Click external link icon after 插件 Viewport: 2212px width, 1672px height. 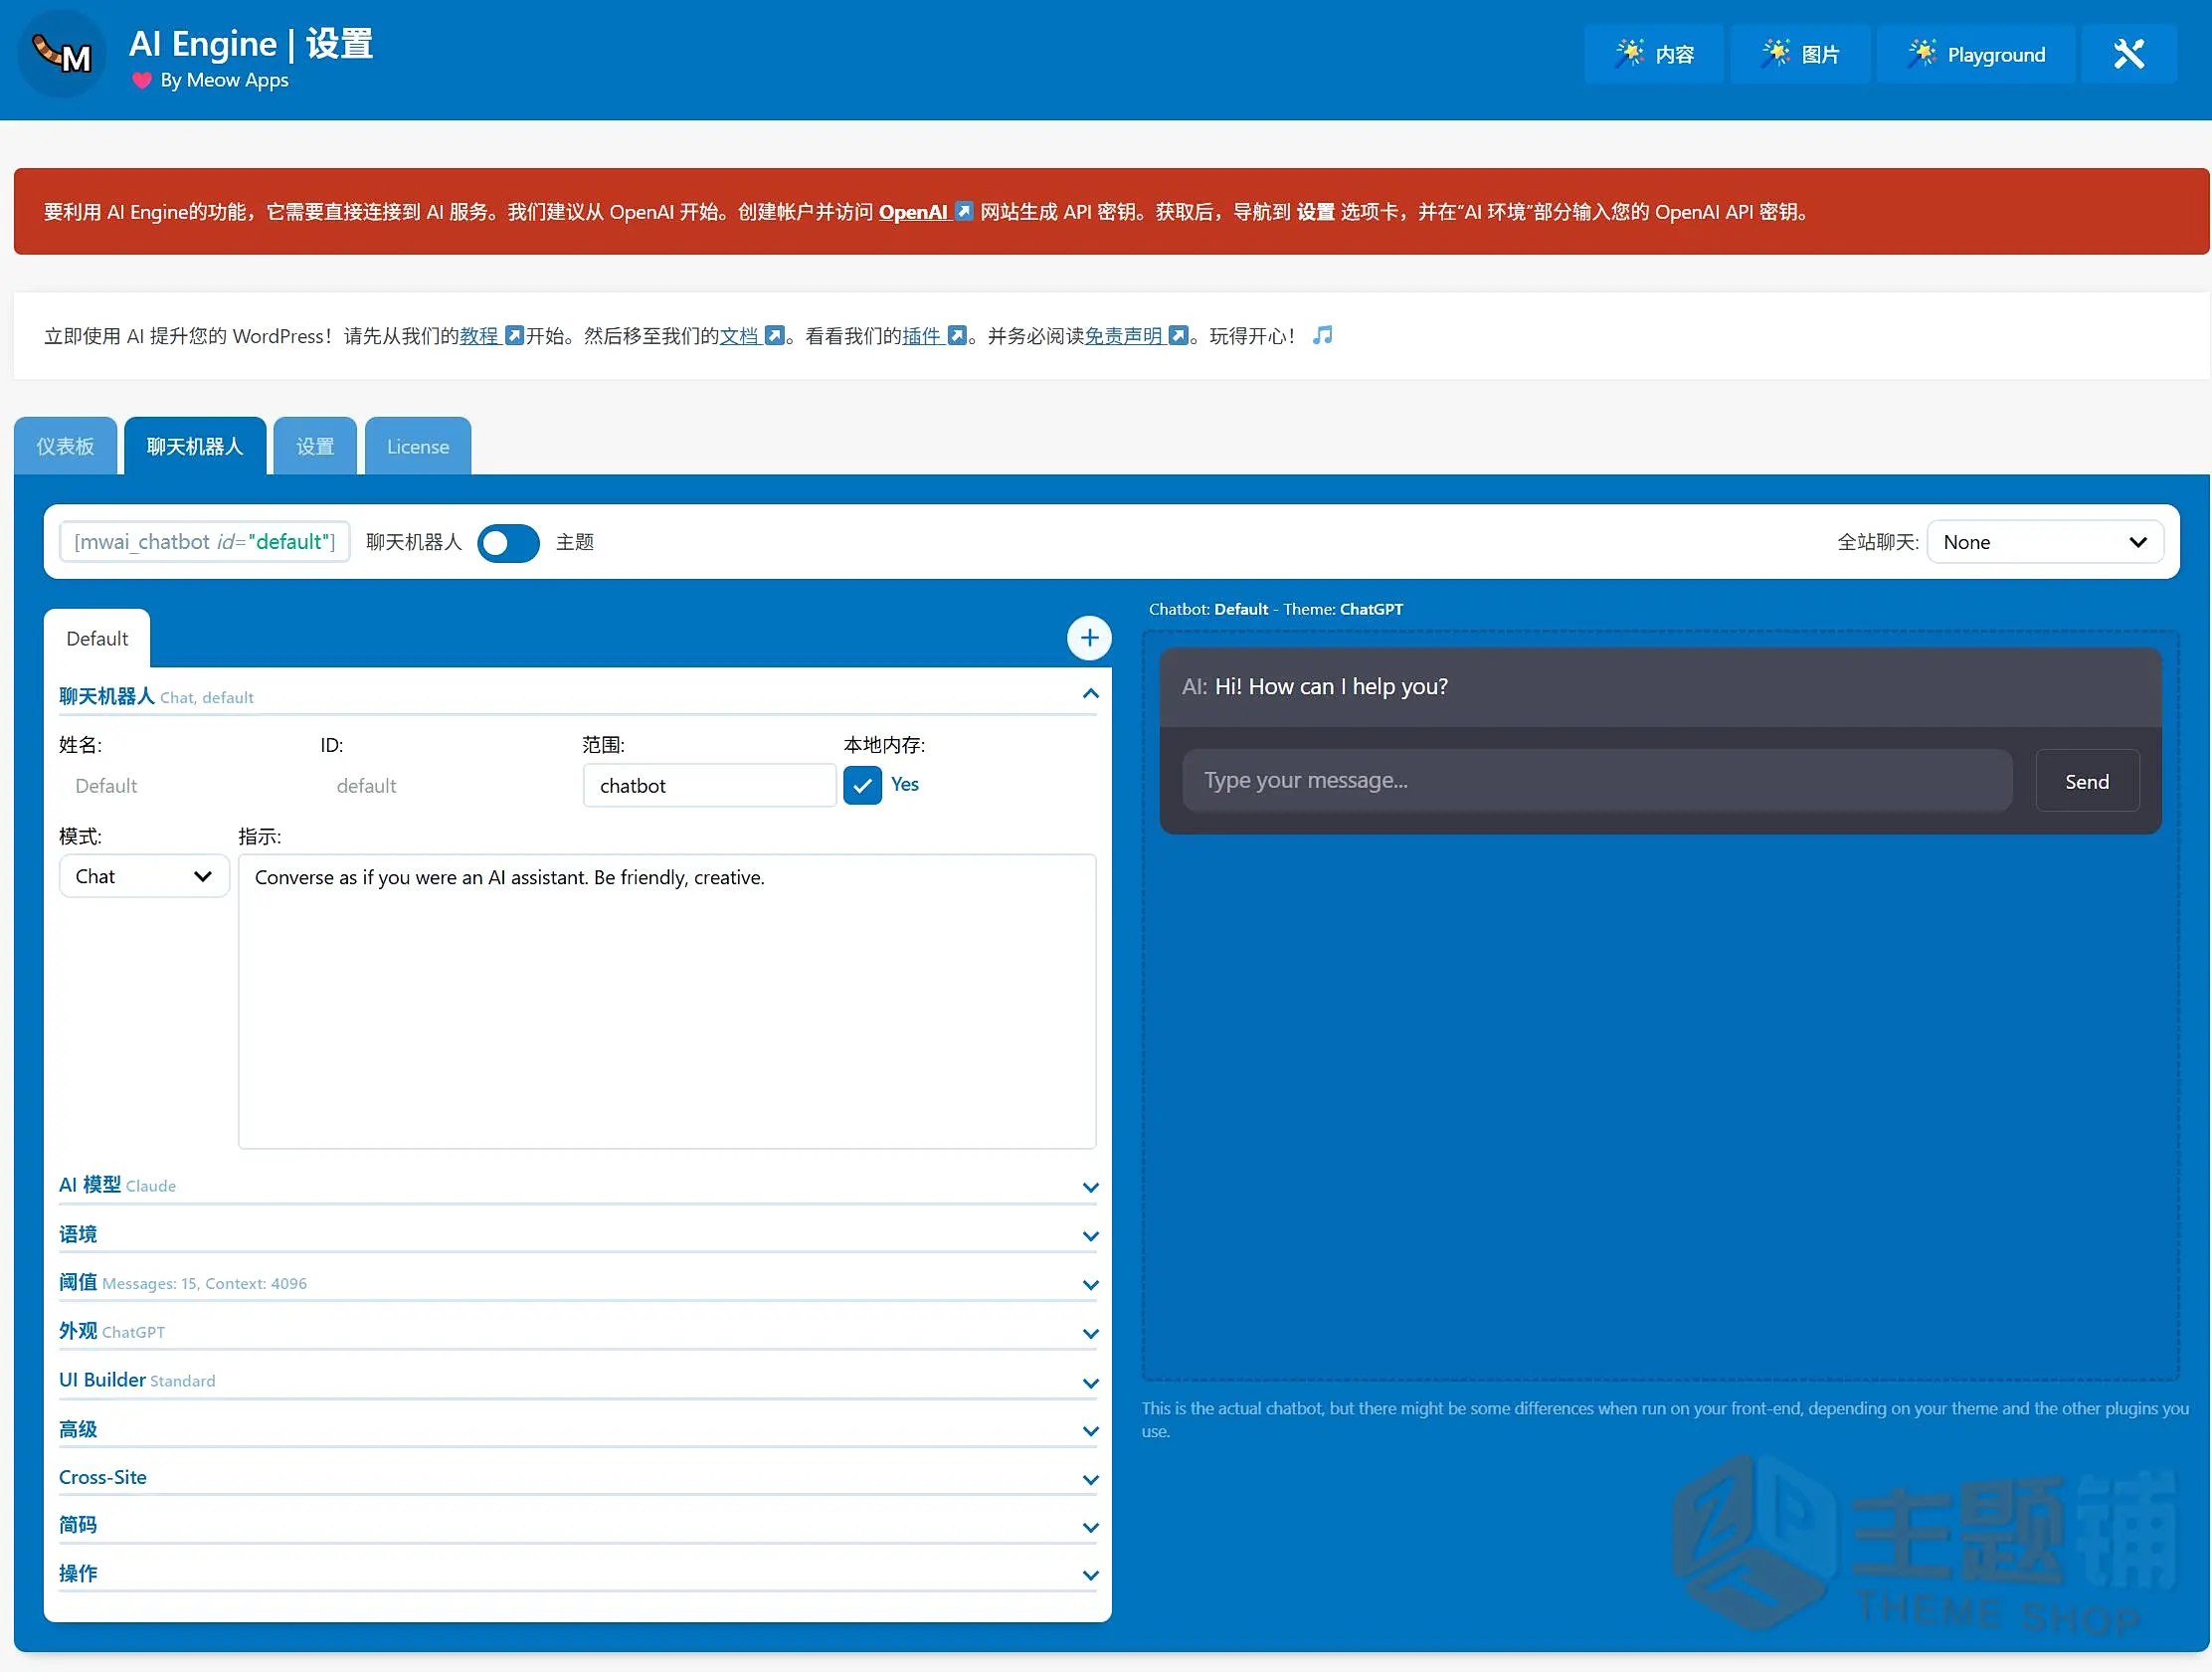pyautogui.click(x=957, y=335)
